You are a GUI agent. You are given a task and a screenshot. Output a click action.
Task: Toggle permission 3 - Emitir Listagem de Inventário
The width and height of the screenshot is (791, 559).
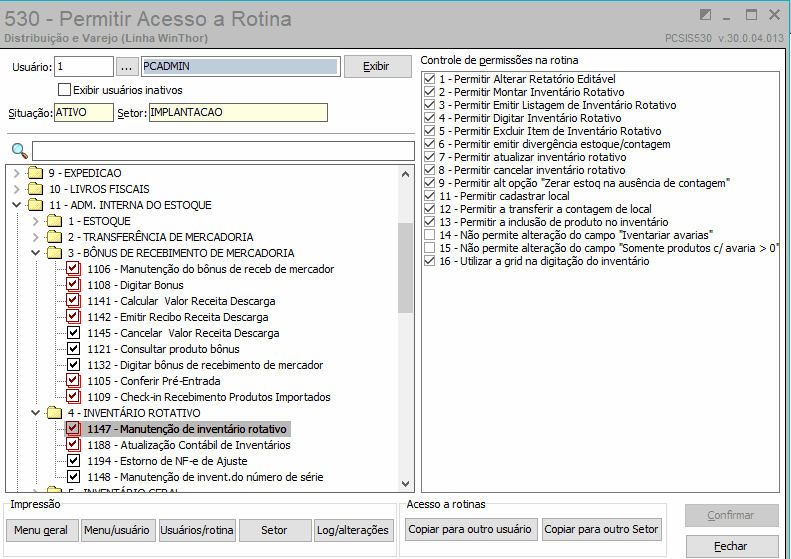tap(429, 105)
